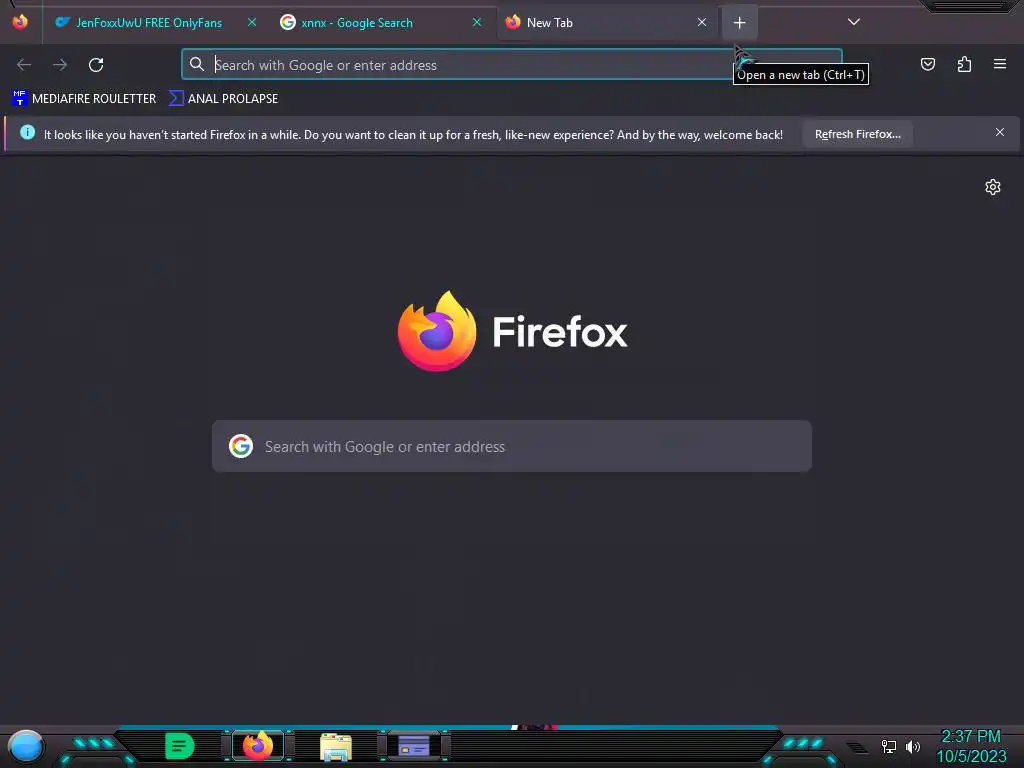Image resolution: width=1024 pixels, height=768 pixels.
Task: Open the Extensions puzzle icon
Action: click(964, 64)
